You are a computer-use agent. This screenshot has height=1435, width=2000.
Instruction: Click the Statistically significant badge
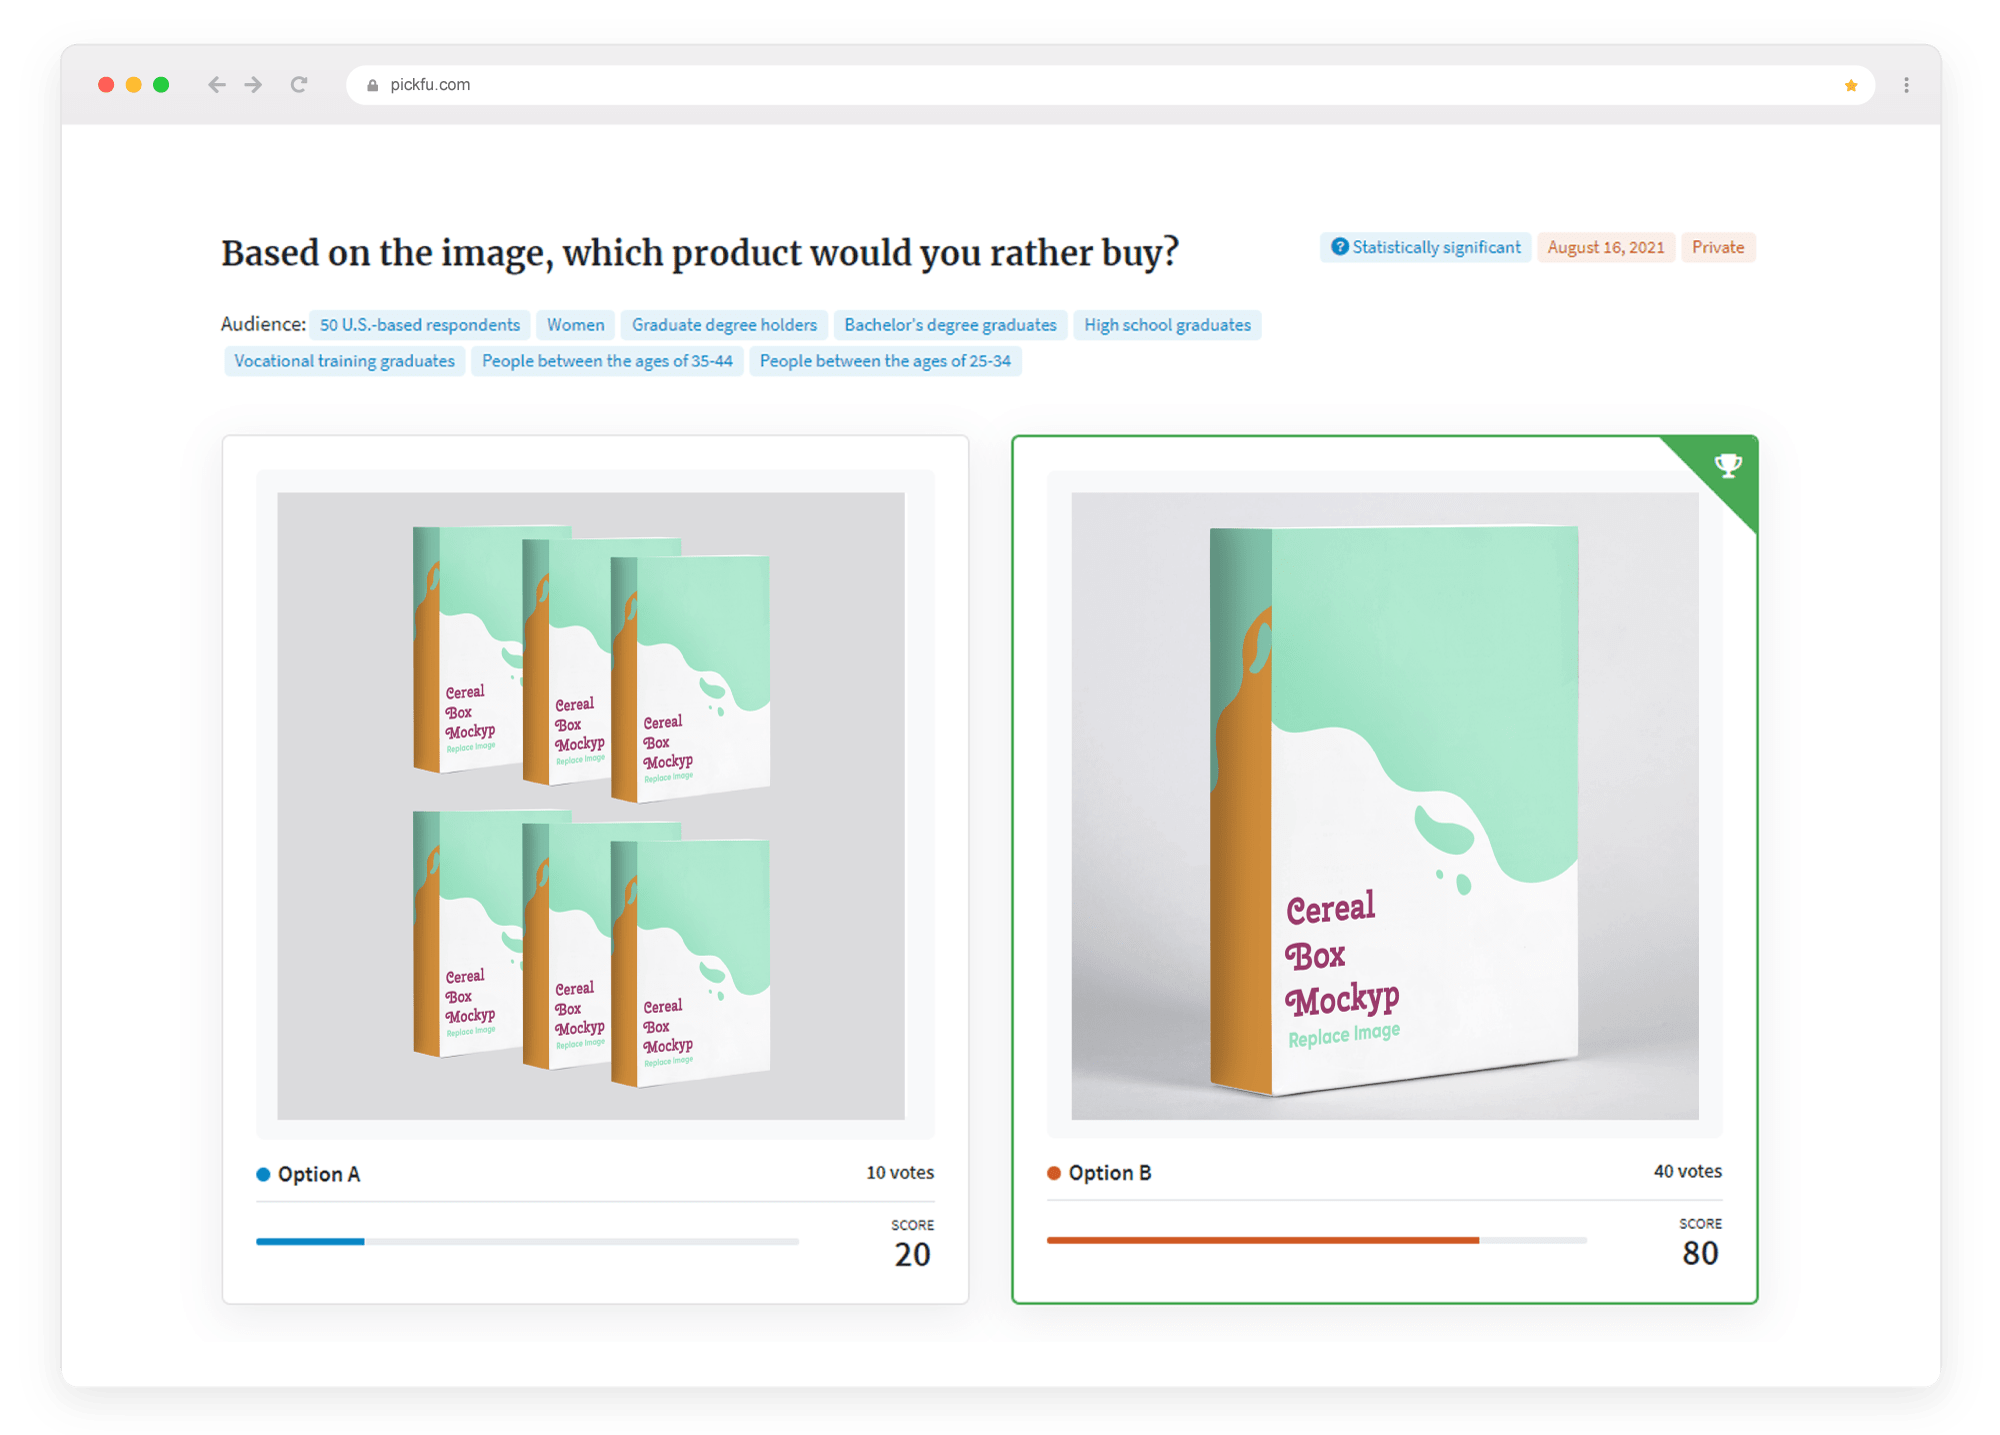(x=1436, y=247)
